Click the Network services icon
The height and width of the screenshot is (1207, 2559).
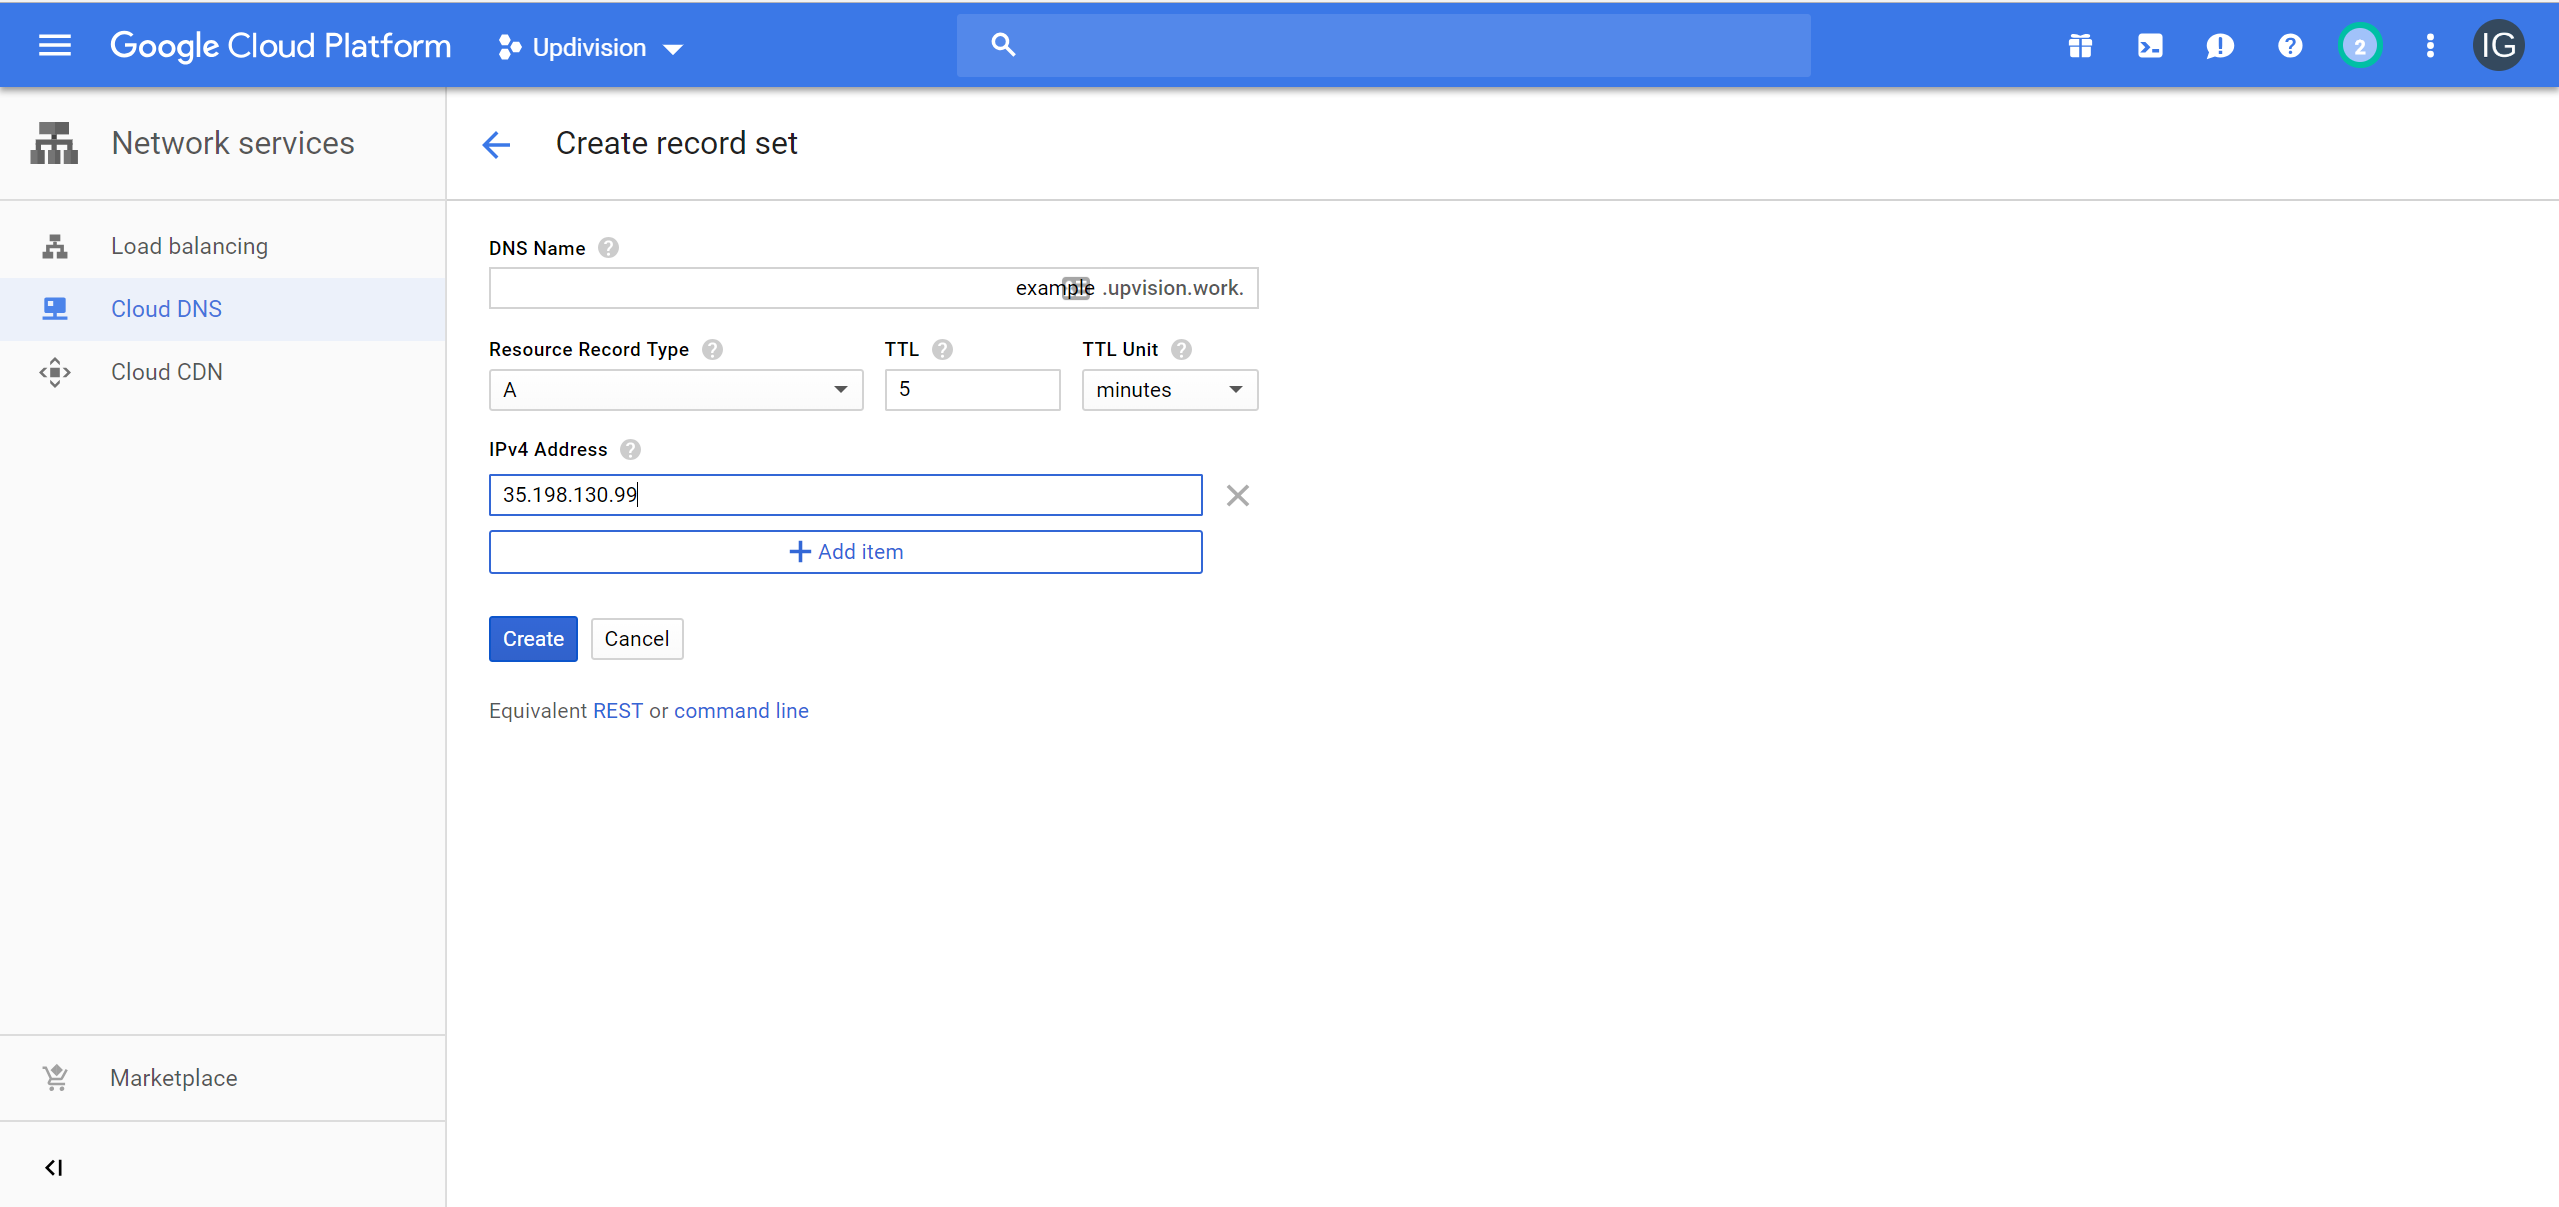pyautogui.click(x=53, y=142)
